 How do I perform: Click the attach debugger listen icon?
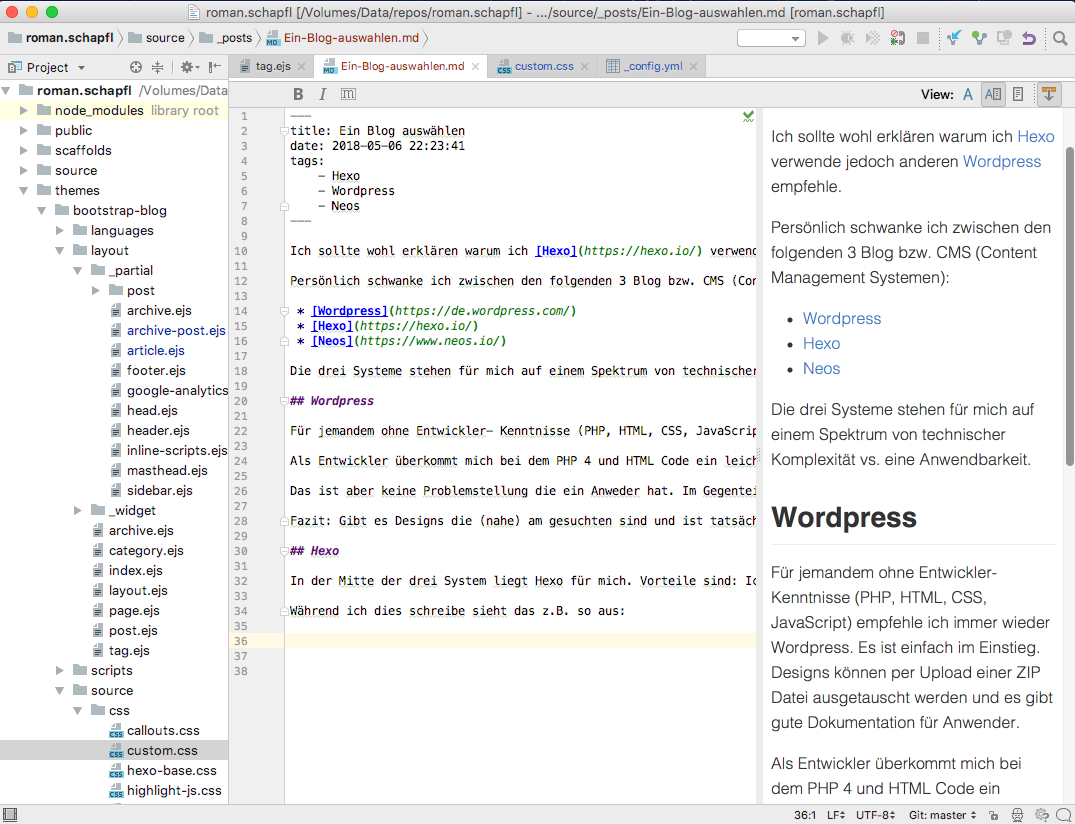897,38
